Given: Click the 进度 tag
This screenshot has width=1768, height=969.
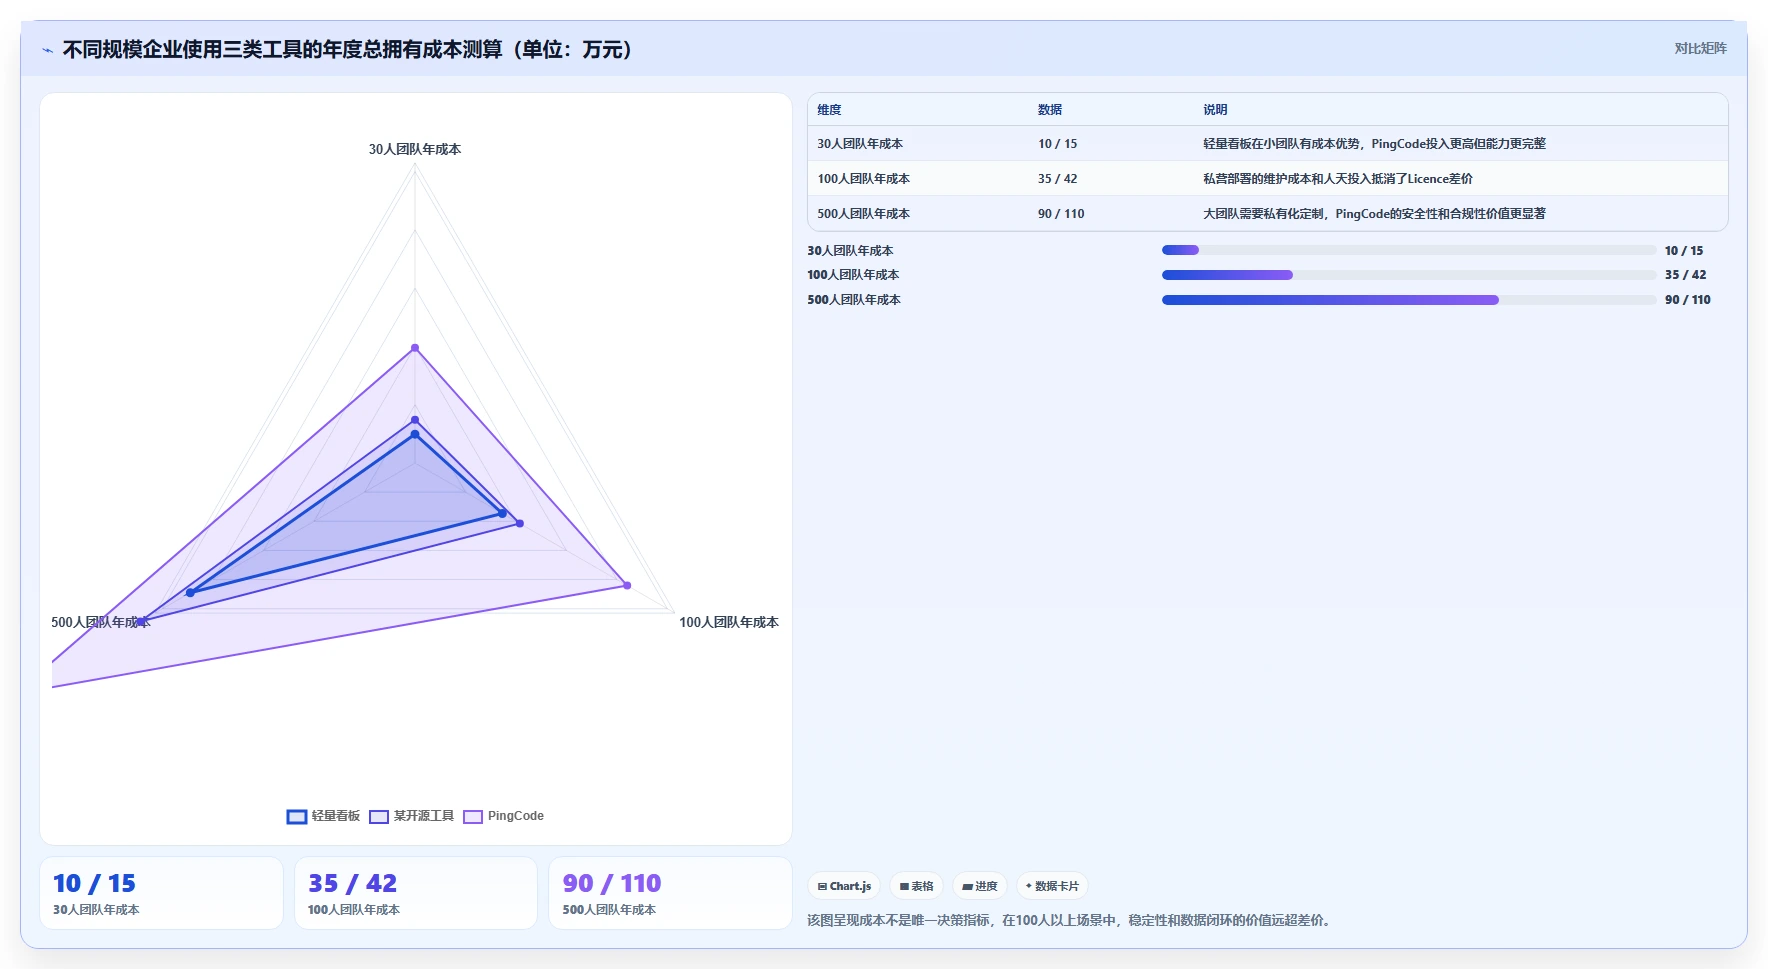Looking at the screenshot, I should [980, 886].
